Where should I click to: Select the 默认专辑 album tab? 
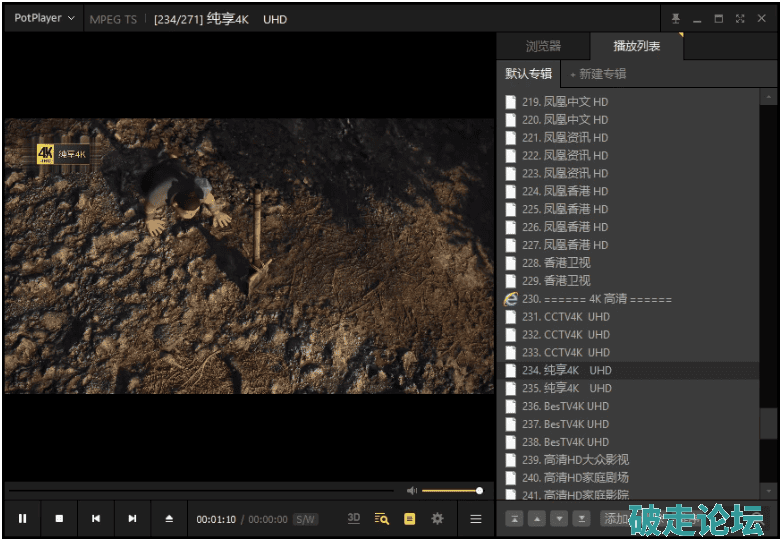click(528, 74)
